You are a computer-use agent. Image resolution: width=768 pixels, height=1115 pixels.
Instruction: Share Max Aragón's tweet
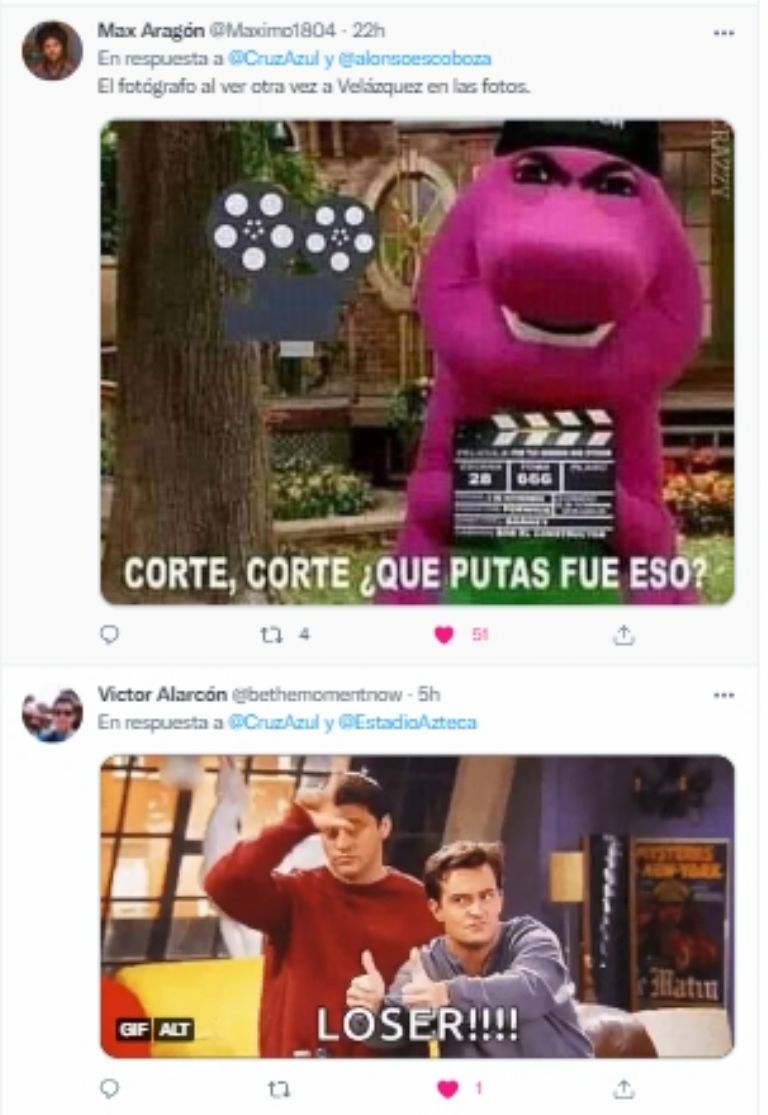pyautogui.click(x=624, y=634)
